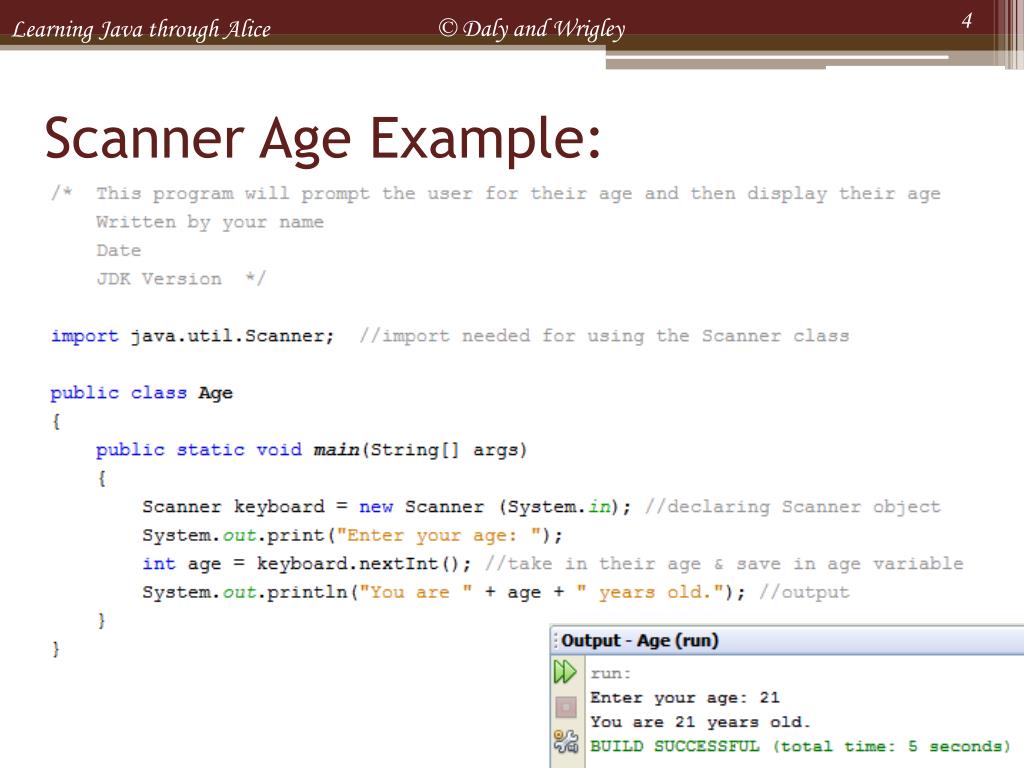Click the 'Scanner Age Example:' slide title

(323, 138)
